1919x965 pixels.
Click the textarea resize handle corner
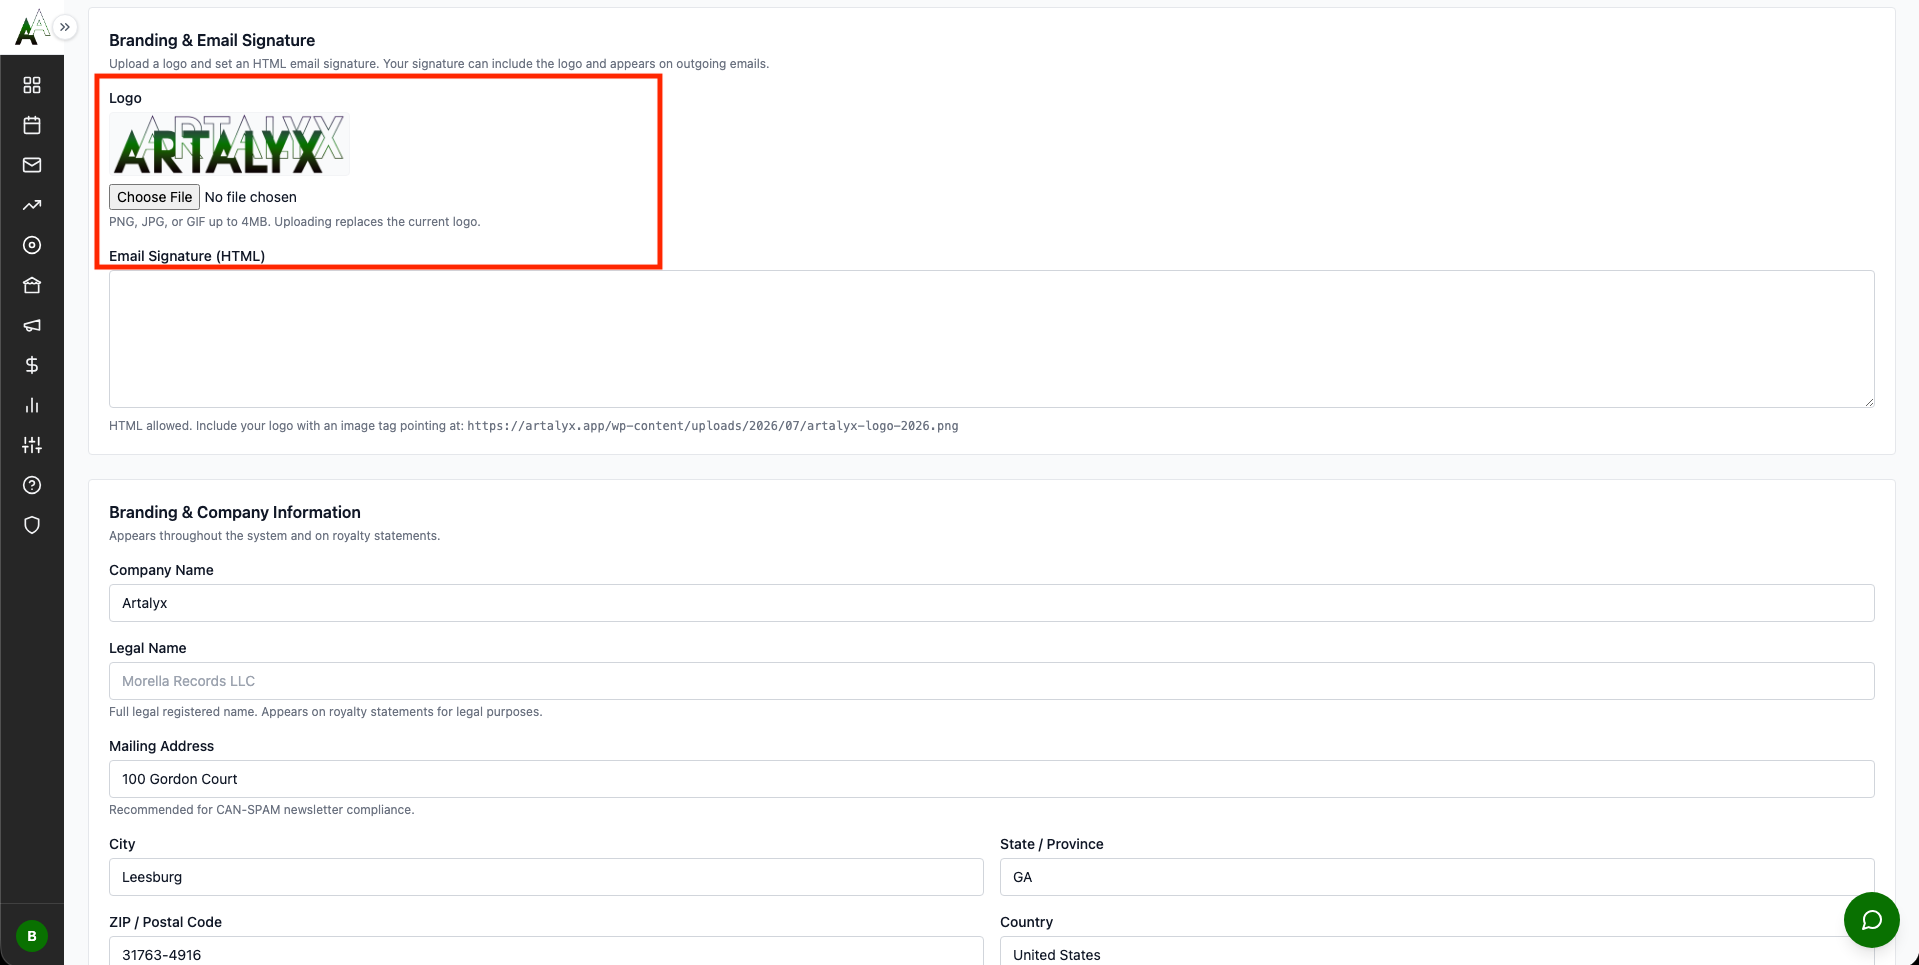click(1868, 401)
